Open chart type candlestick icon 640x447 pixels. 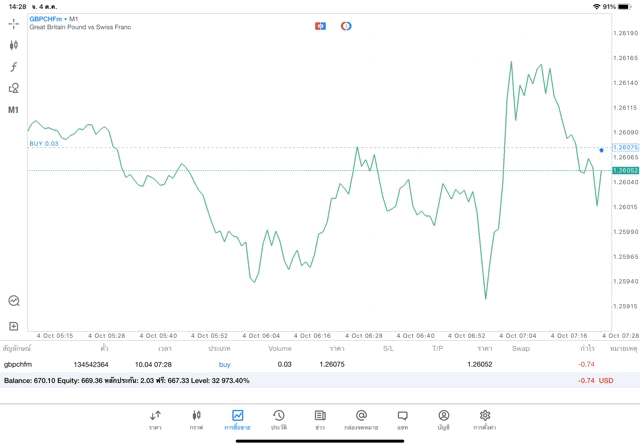(14, 45)
